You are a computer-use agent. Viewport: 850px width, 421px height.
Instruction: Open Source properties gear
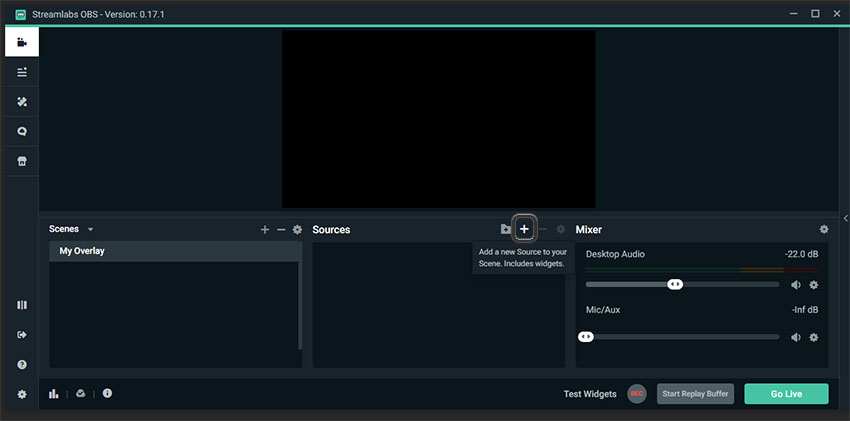pyautogui.click(x=561, y=229)
